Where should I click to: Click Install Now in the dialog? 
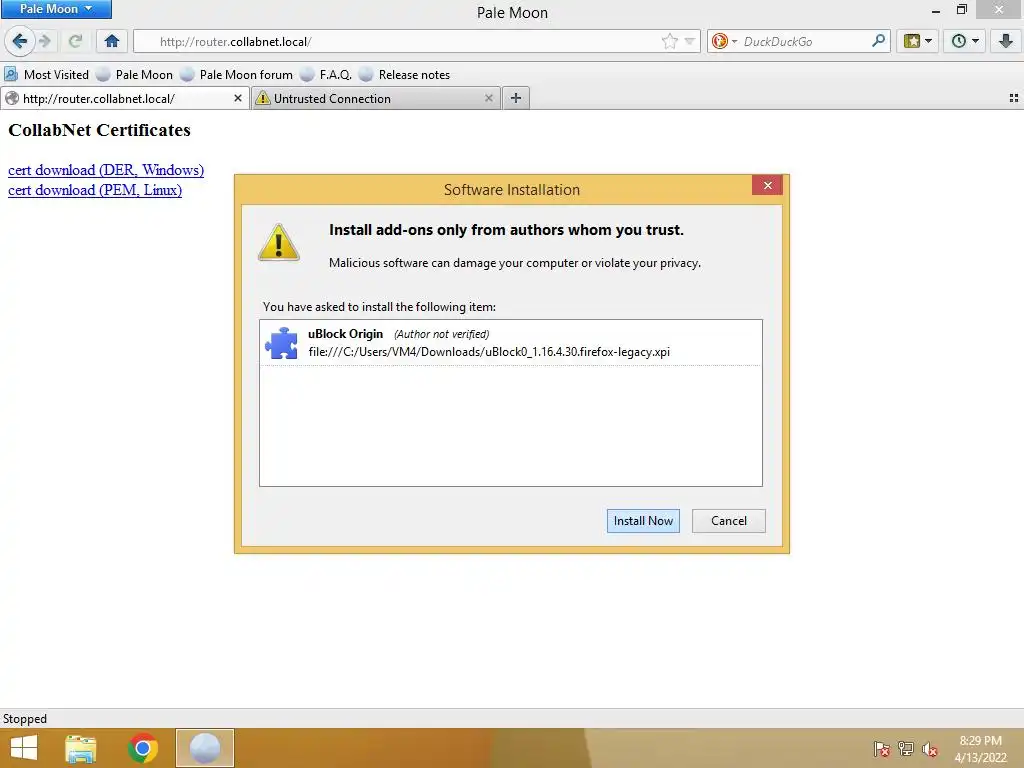point(643,520)
